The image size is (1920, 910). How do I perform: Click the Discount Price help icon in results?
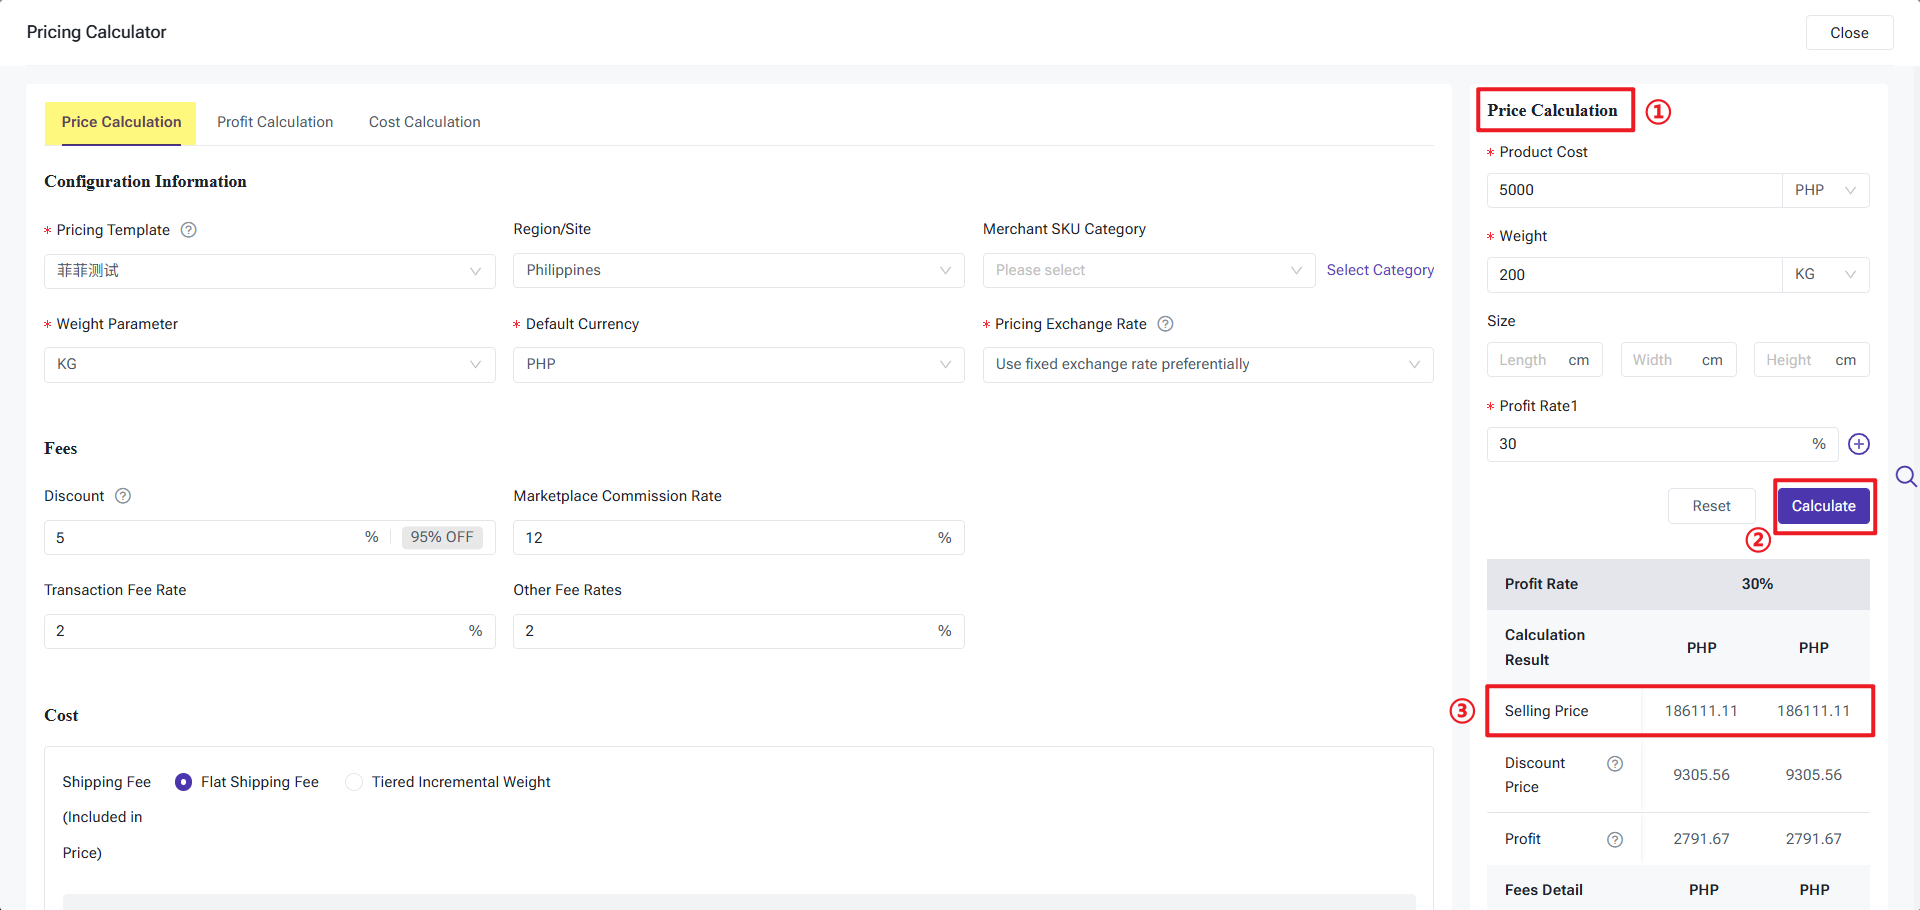[1615, 764]
